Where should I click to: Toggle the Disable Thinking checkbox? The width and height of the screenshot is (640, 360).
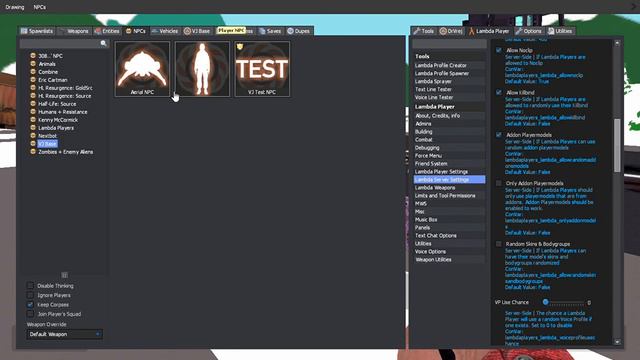pos(30,285)
